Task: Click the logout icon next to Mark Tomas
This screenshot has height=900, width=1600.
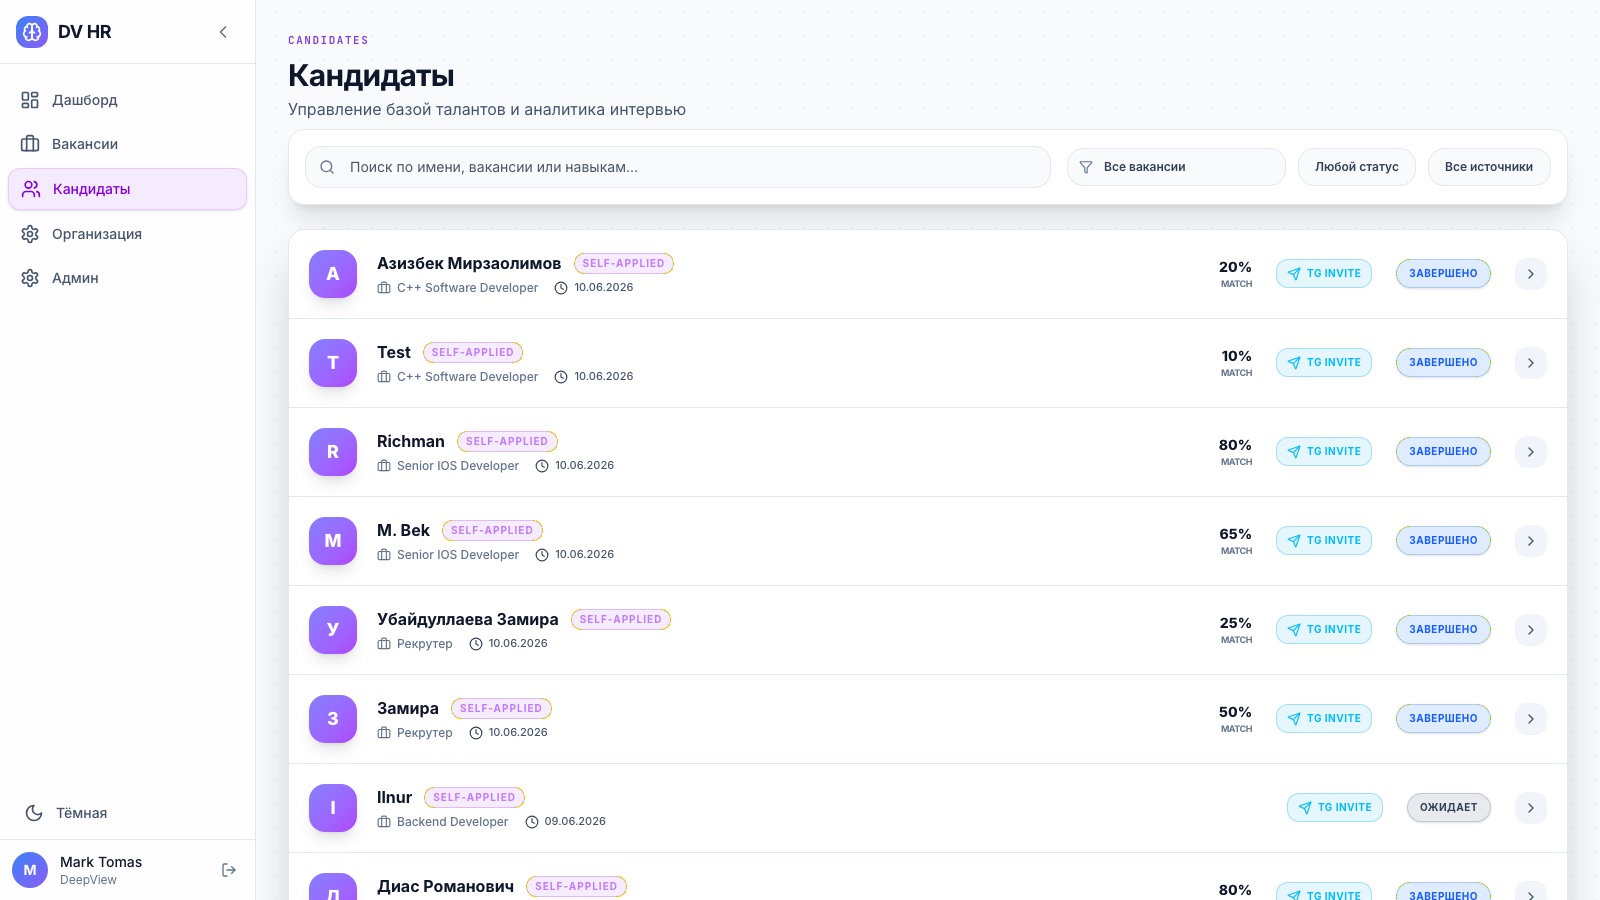Action: [229, 870]
